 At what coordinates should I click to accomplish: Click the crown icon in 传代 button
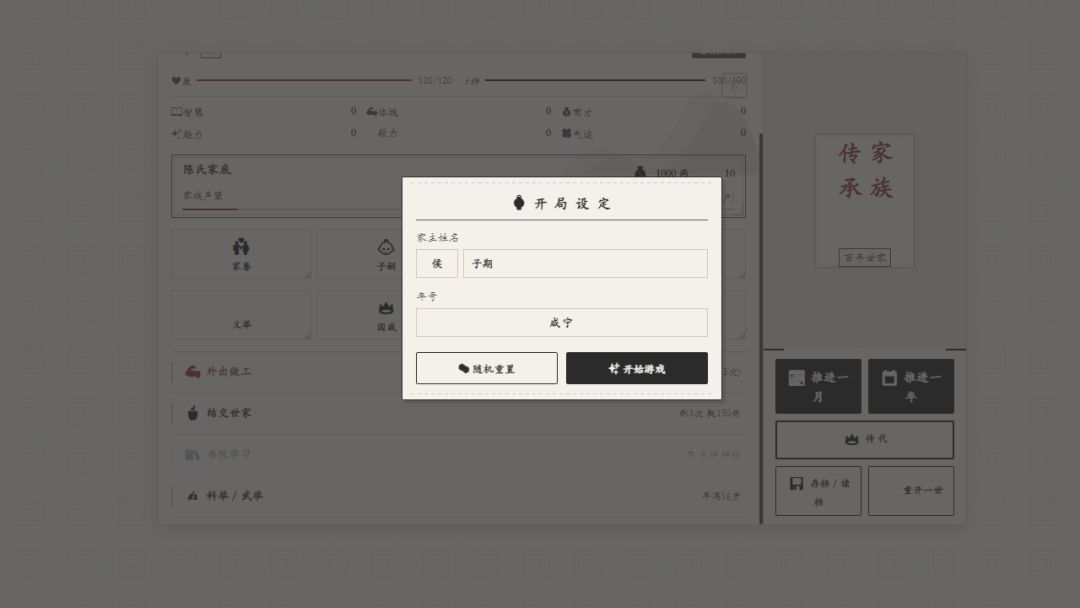click(x=852, y=439)
